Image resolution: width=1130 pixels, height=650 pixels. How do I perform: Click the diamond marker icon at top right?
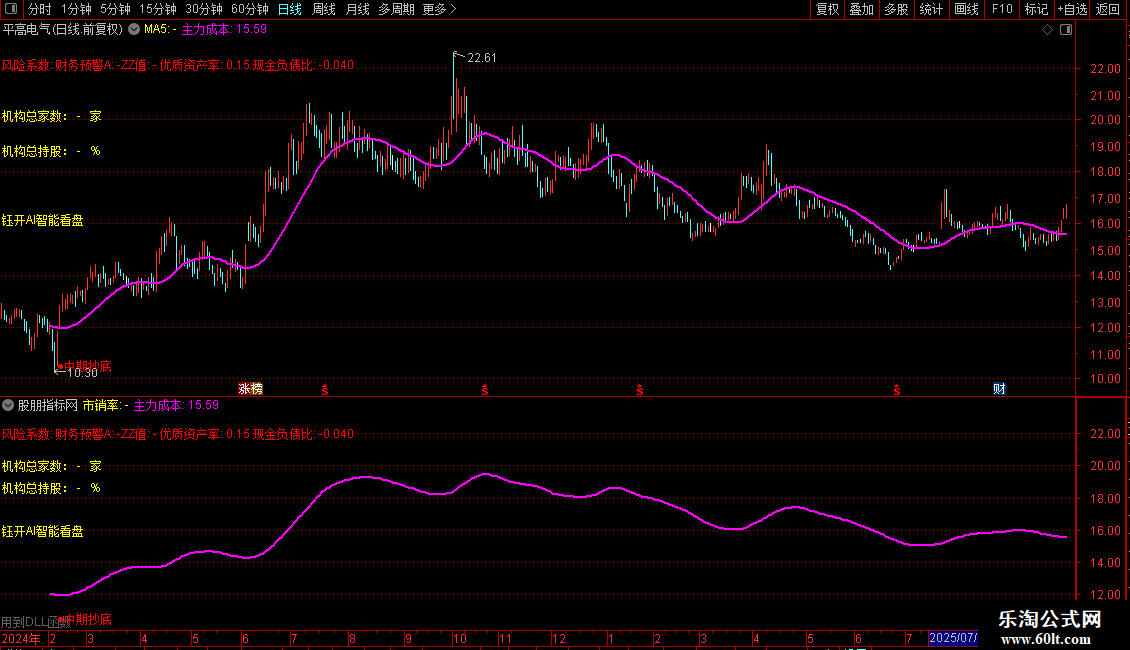[1047, 30]
